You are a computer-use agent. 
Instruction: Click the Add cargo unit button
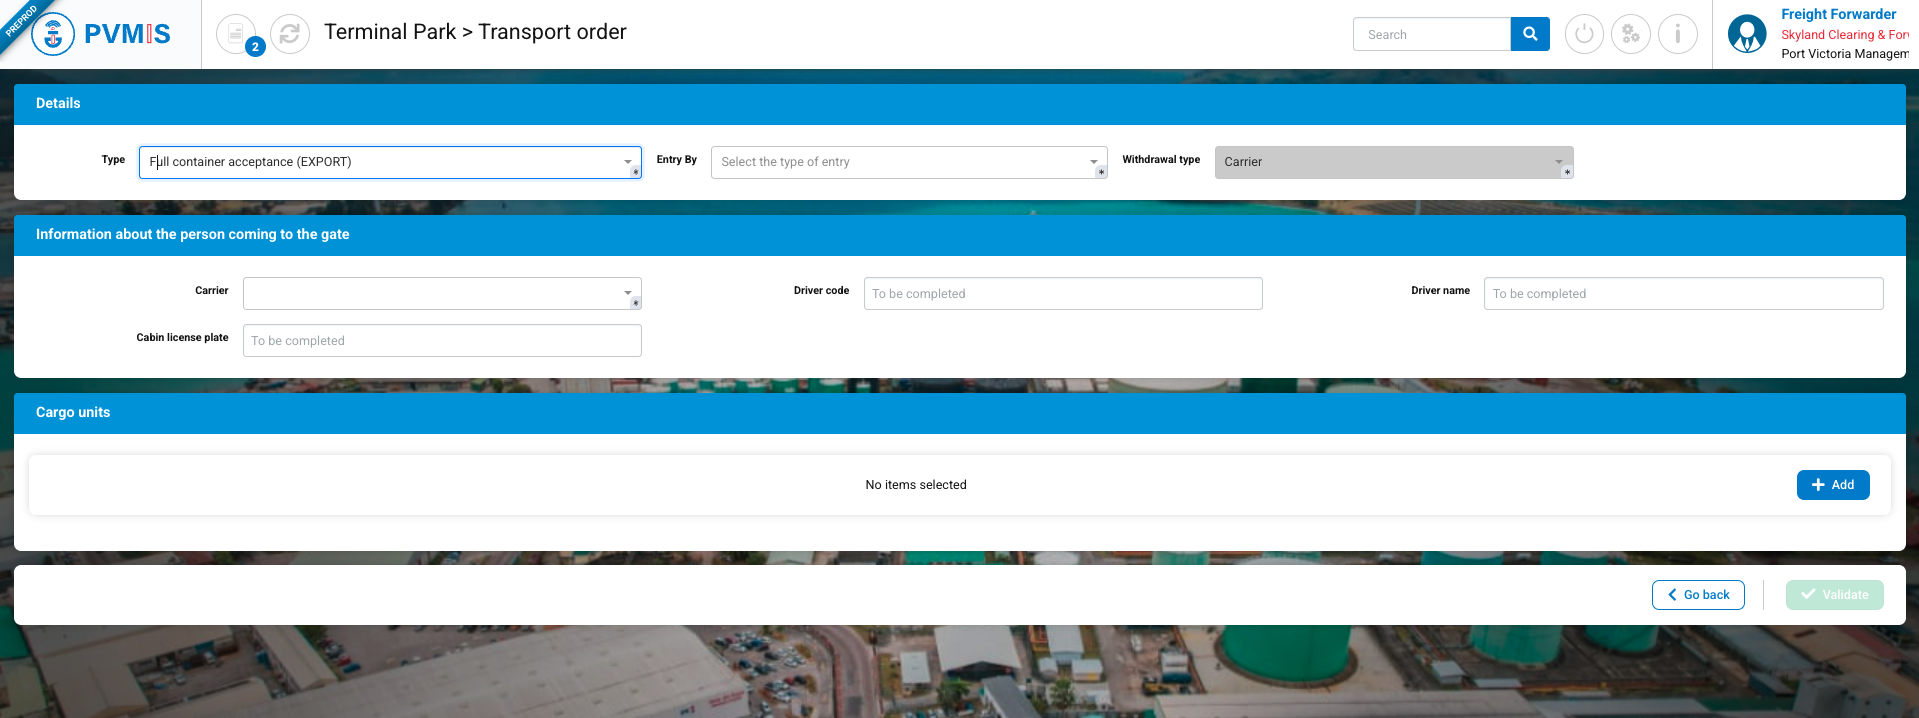(1833, 485)
